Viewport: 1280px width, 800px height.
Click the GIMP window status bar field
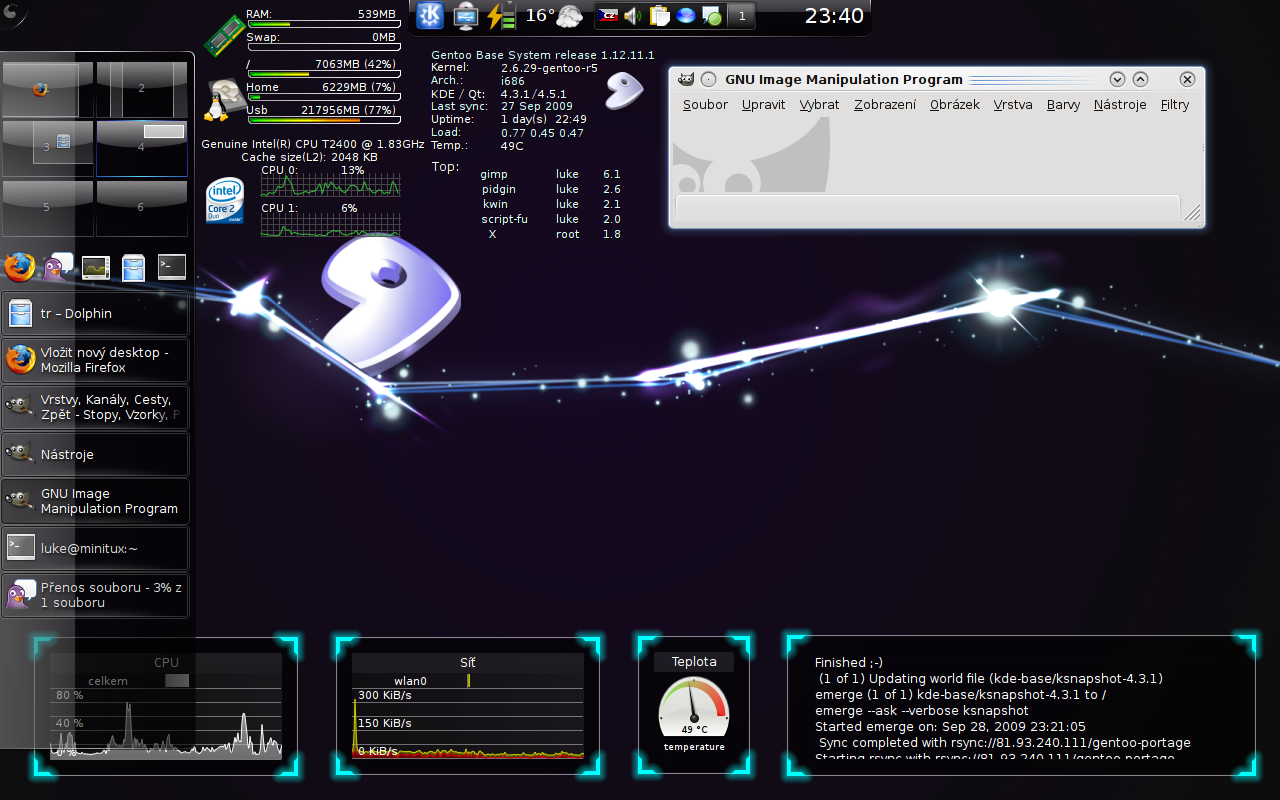pos(927,207)
